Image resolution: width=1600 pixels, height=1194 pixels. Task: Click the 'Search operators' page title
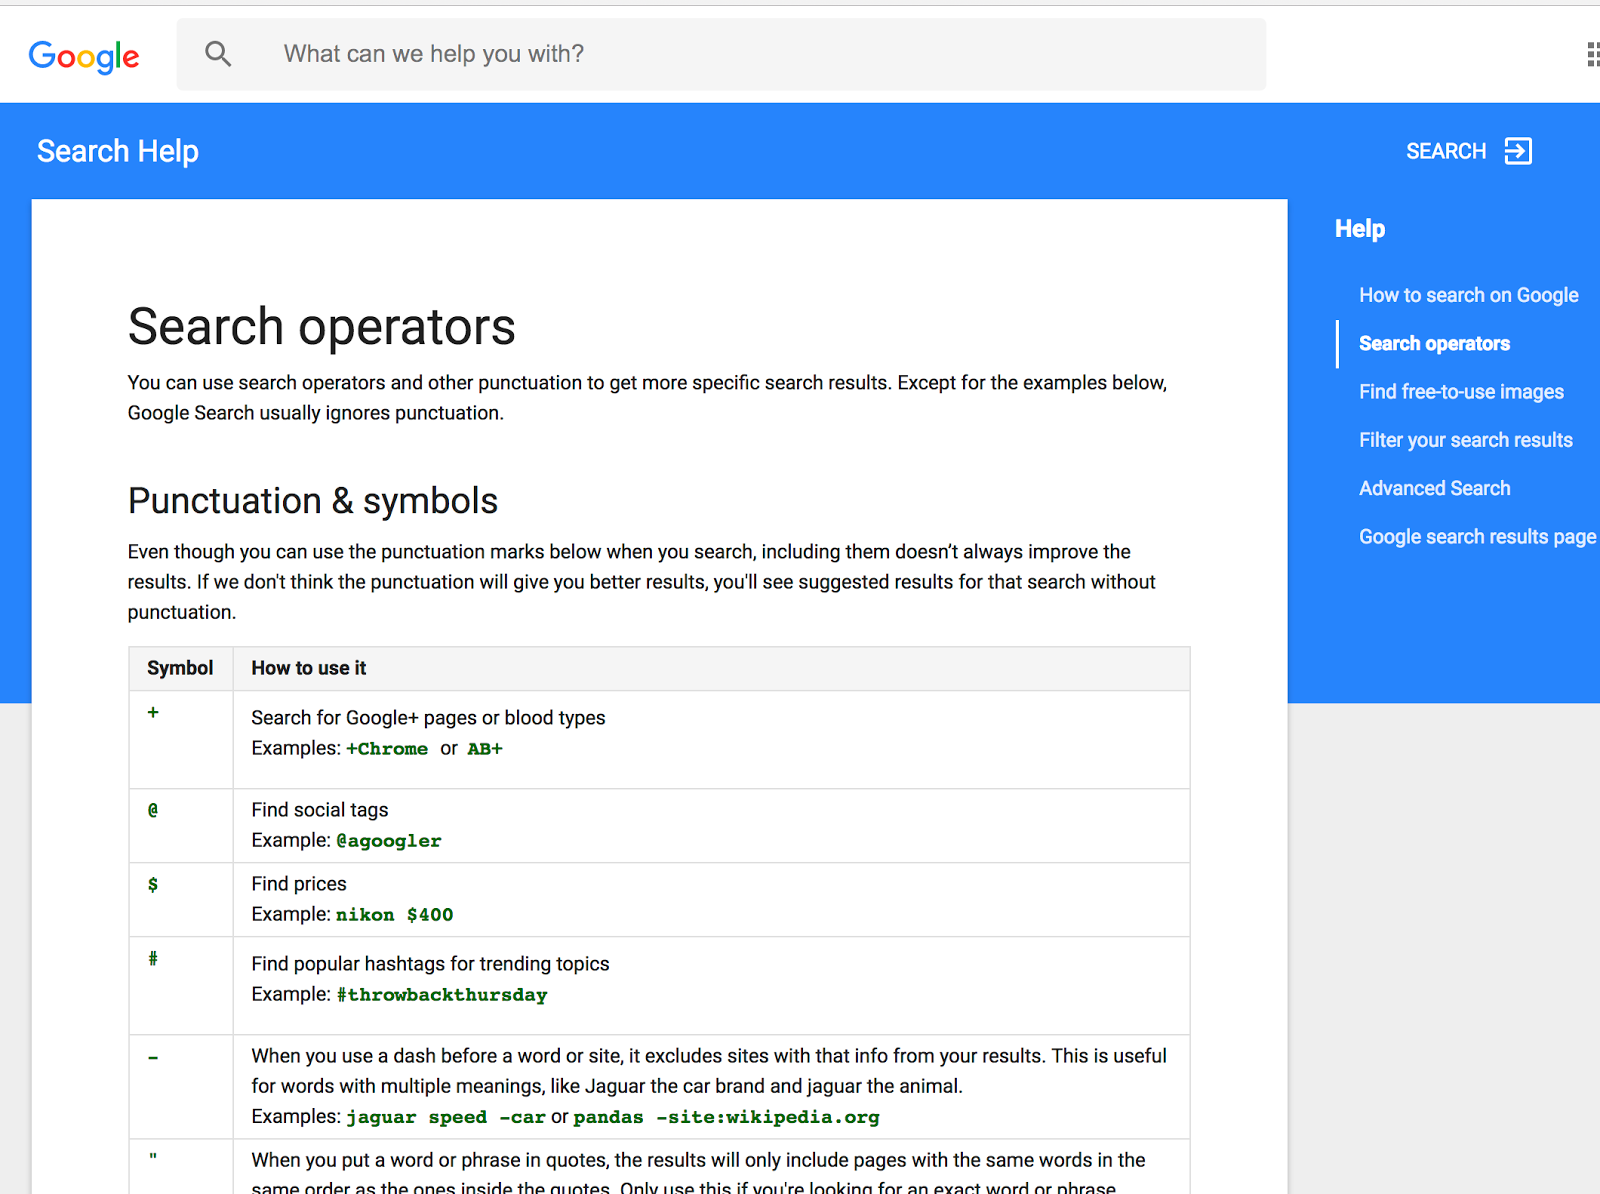click(321, 327)
